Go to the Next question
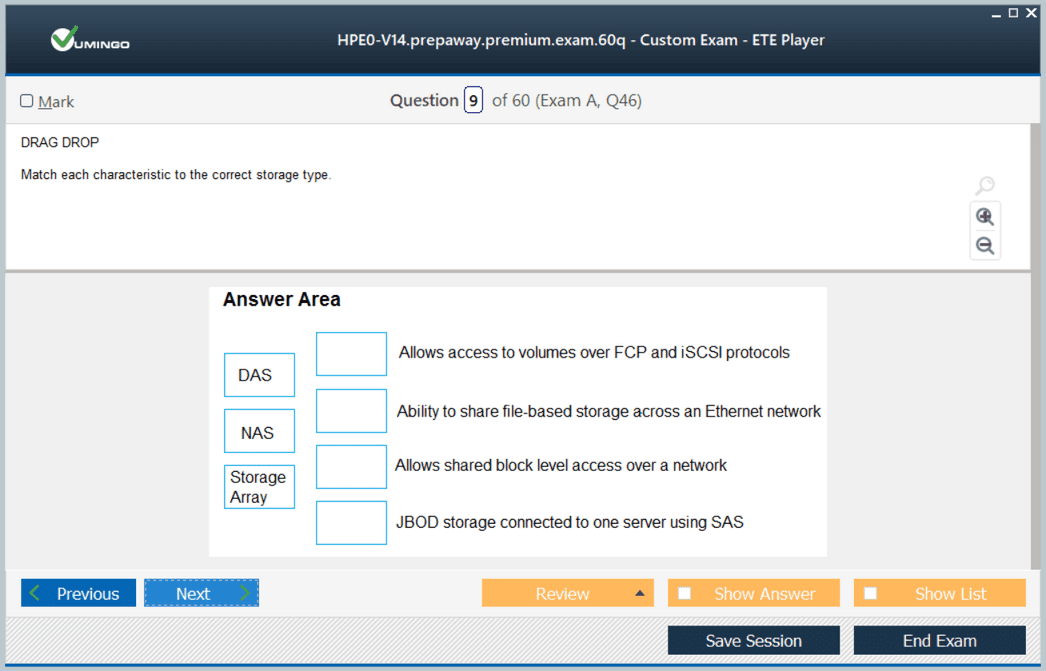 pos(201,593)
